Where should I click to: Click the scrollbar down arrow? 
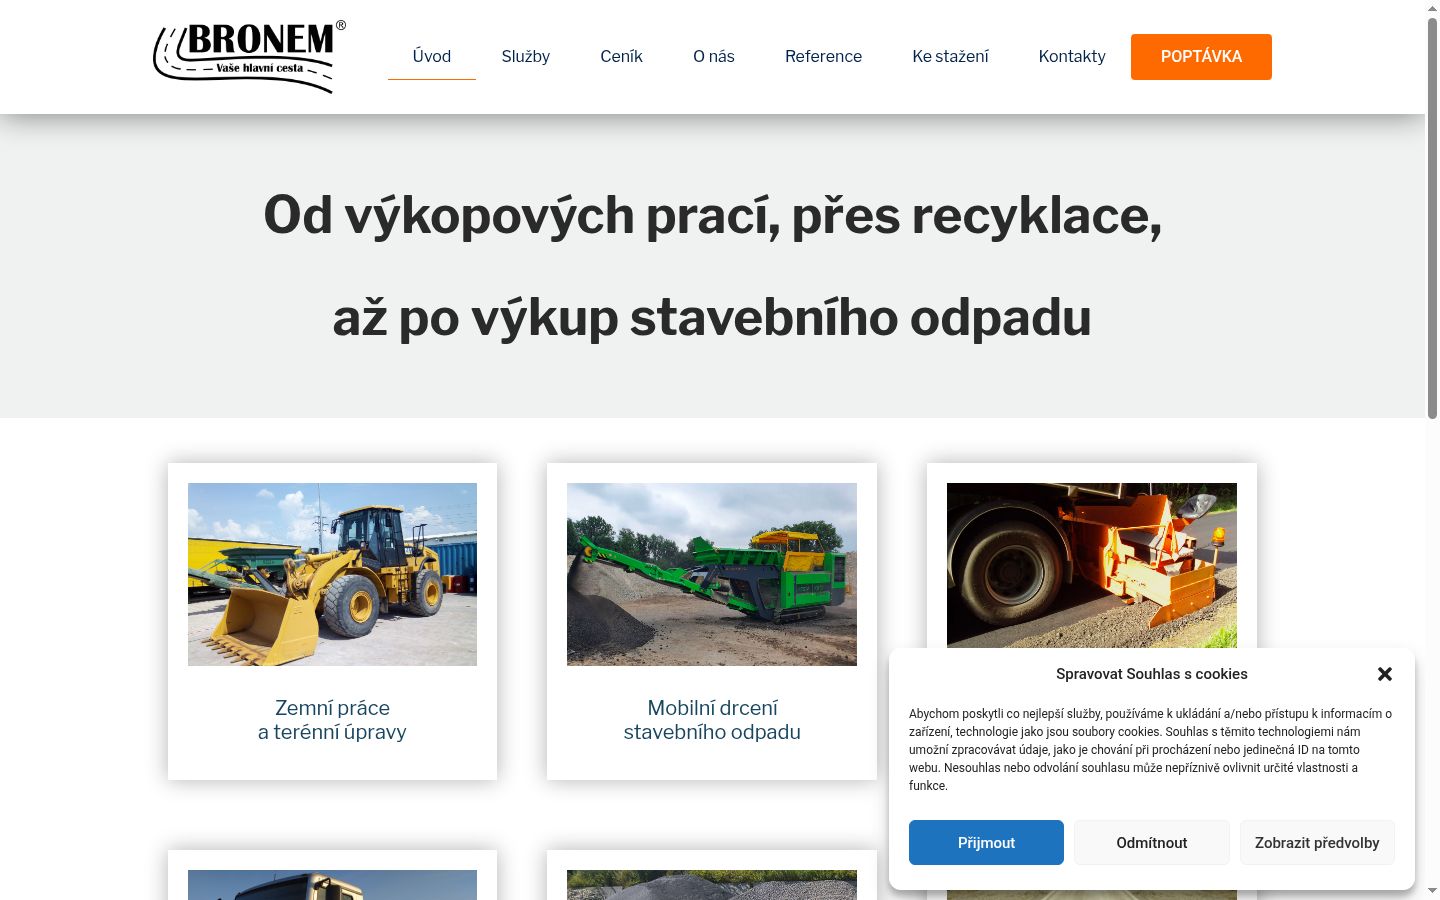pos(1432,891)
